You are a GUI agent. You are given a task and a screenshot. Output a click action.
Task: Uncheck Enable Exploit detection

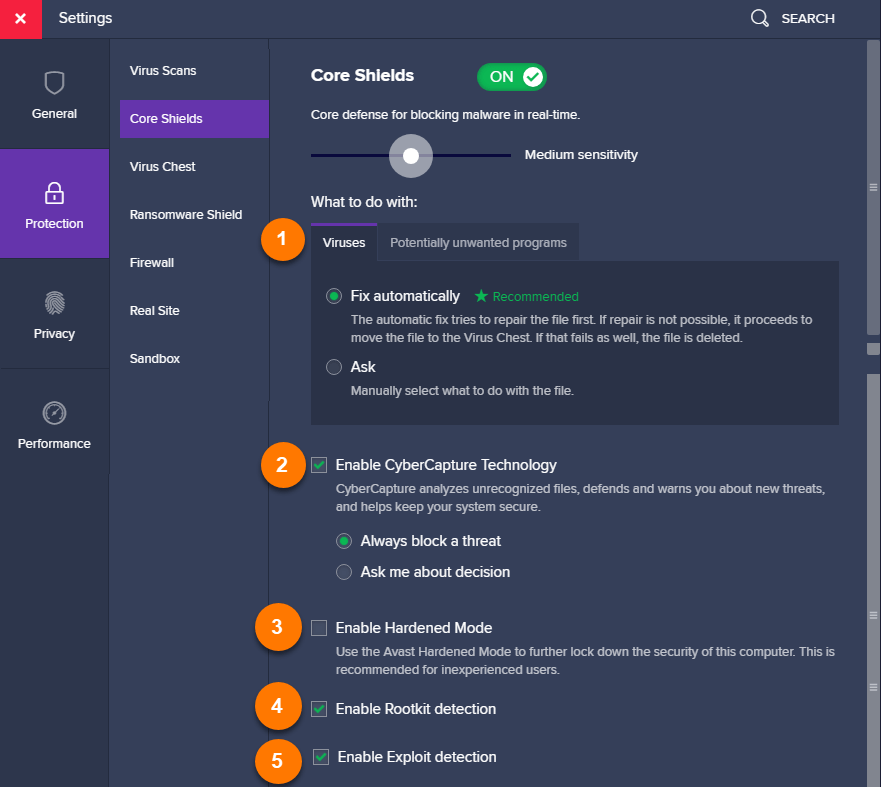[321, 757]
